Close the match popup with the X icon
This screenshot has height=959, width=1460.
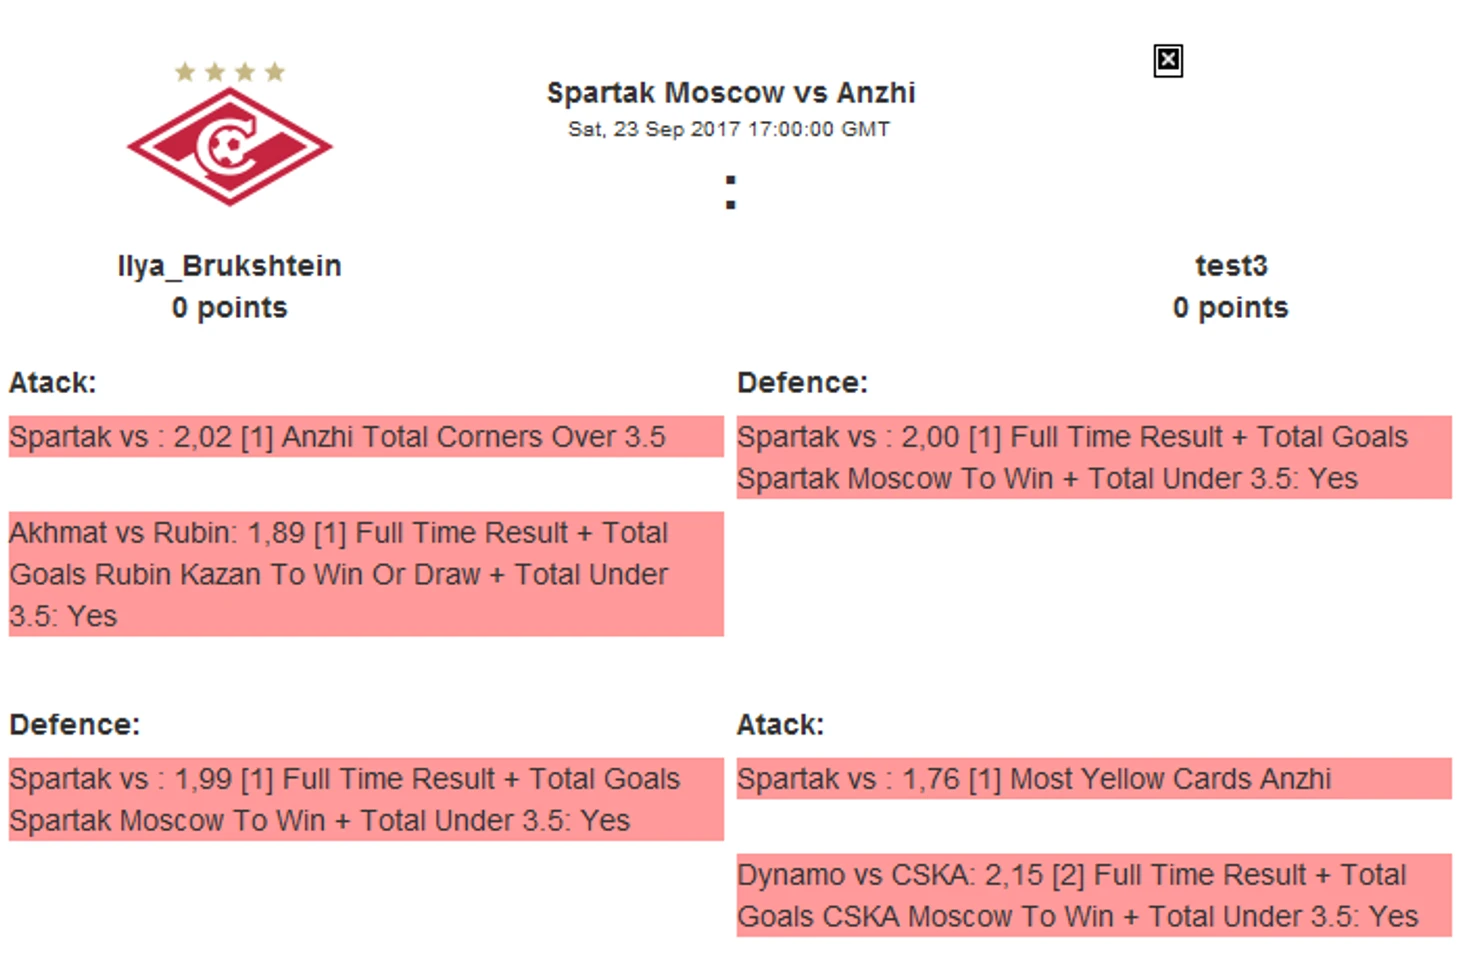(1167, 61)
